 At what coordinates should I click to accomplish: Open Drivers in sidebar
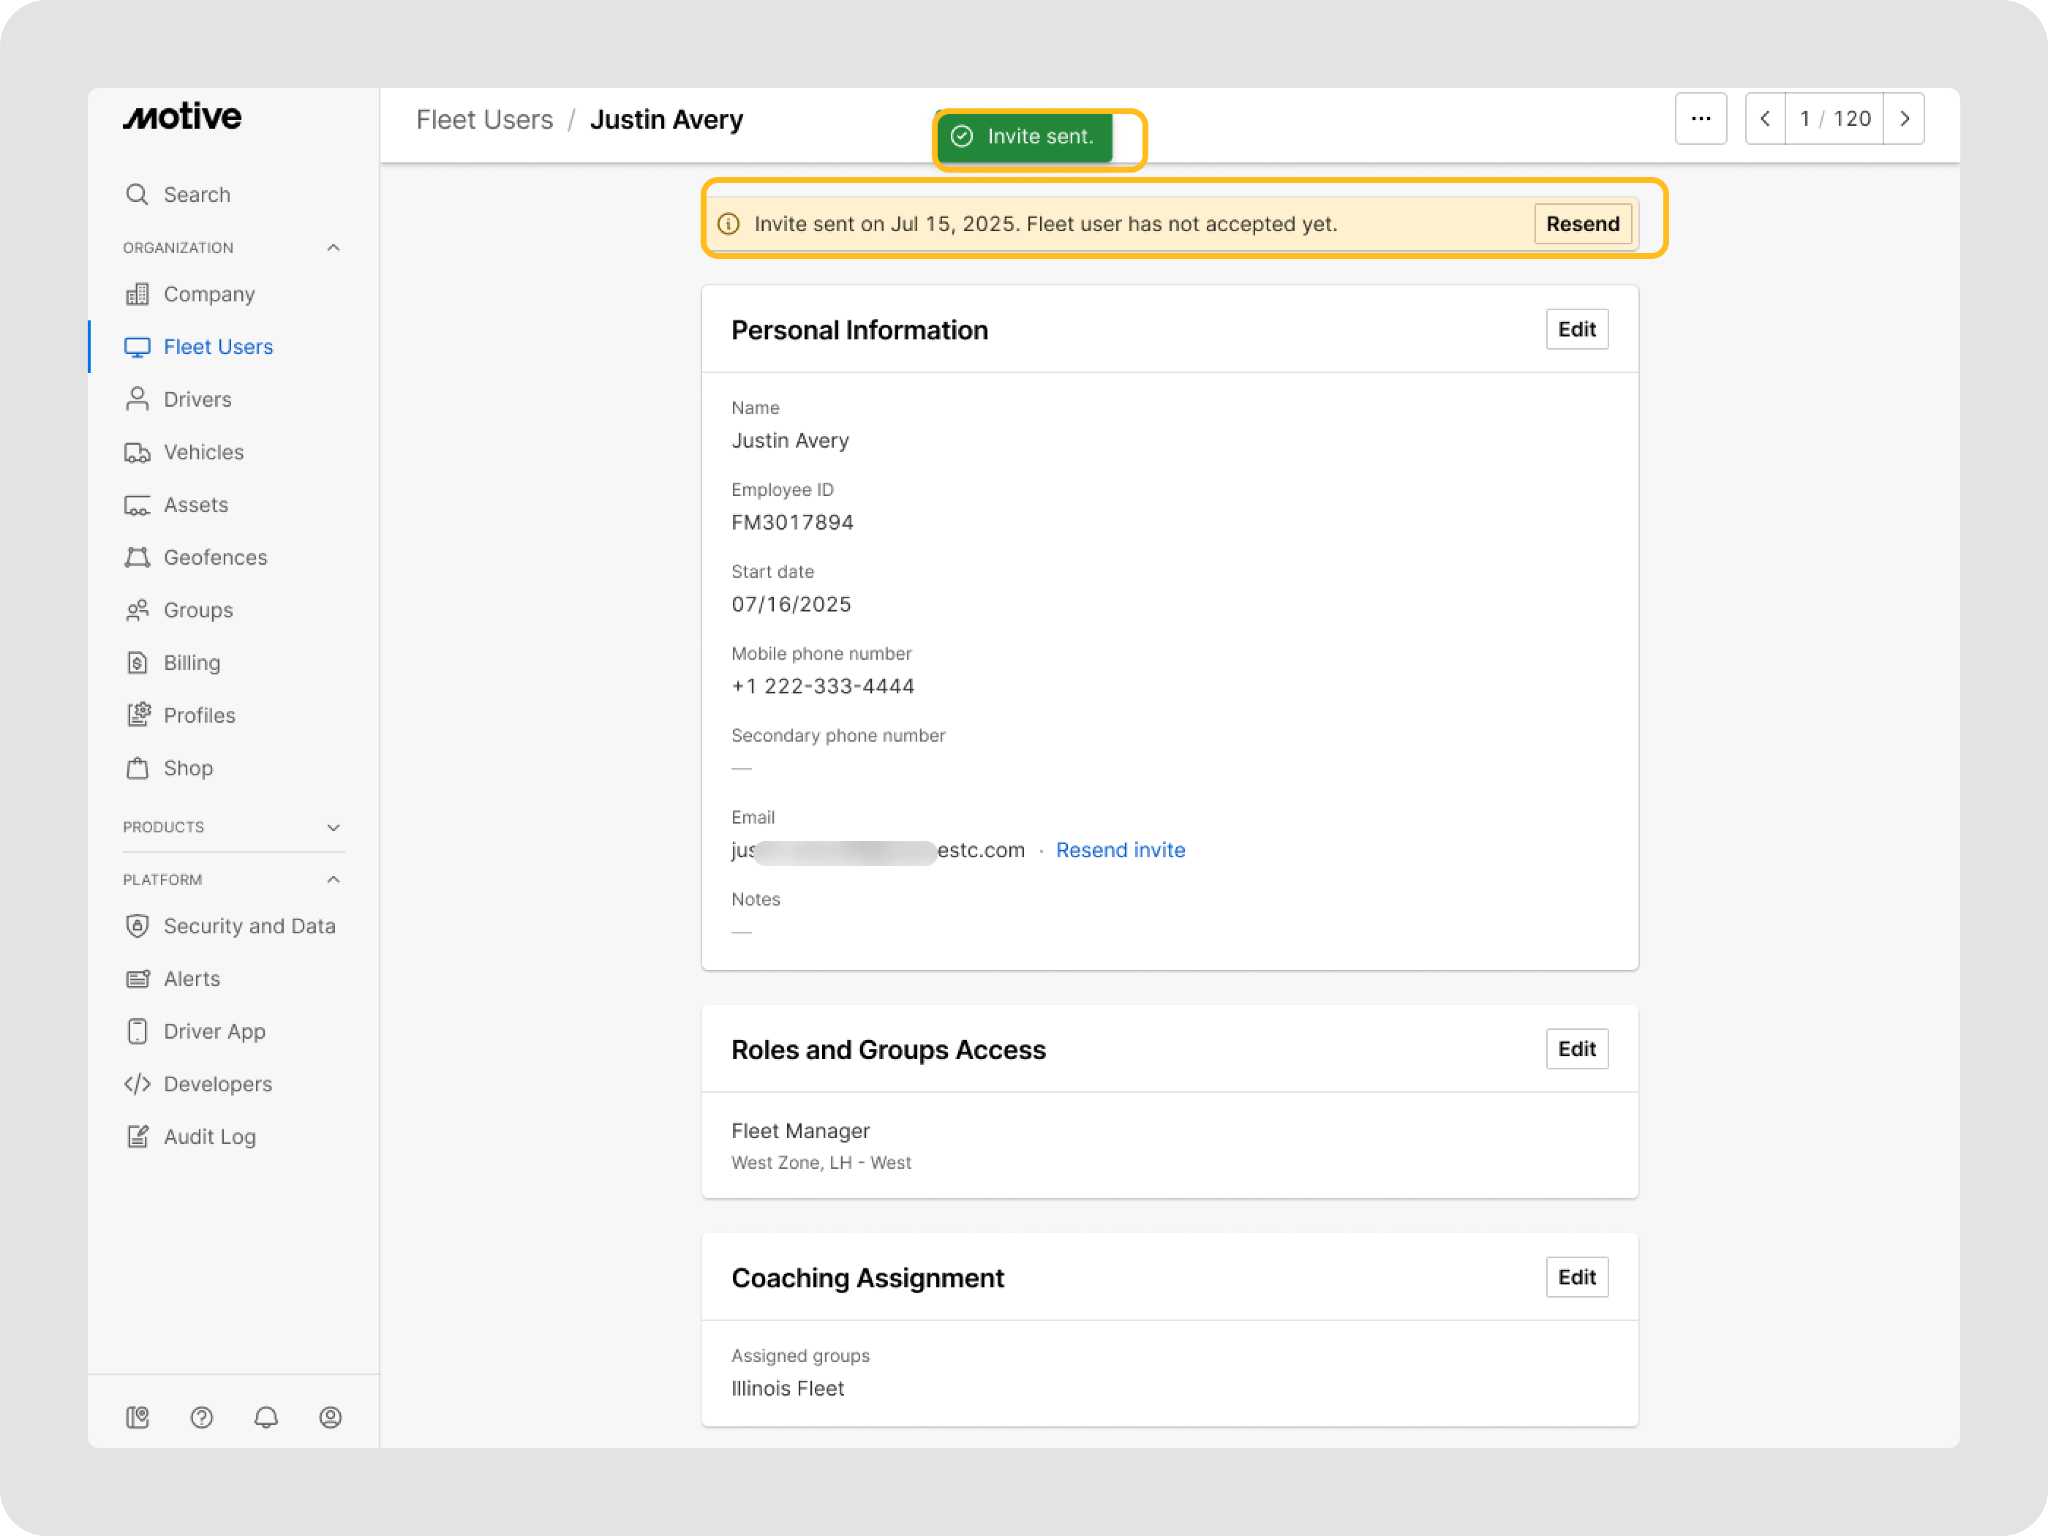pos(197,399)
